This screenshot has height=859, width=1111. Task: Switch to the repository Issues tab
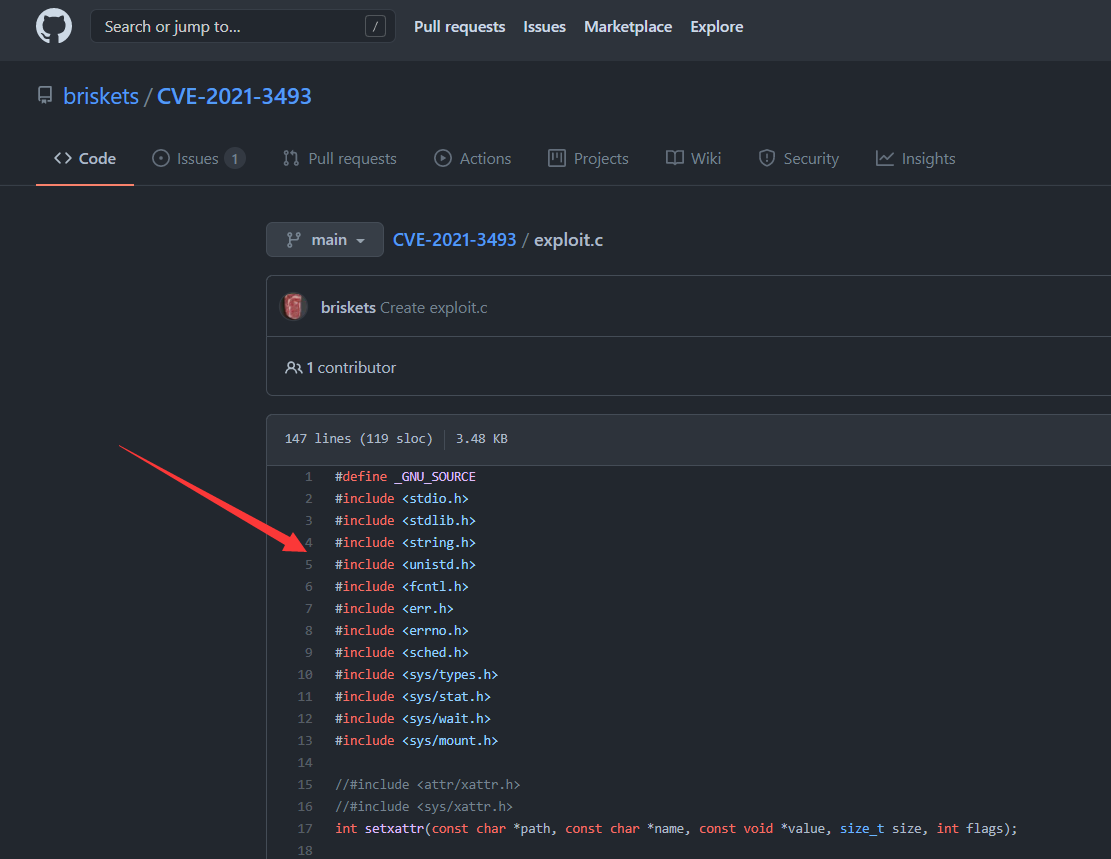(x=198, y=158)
